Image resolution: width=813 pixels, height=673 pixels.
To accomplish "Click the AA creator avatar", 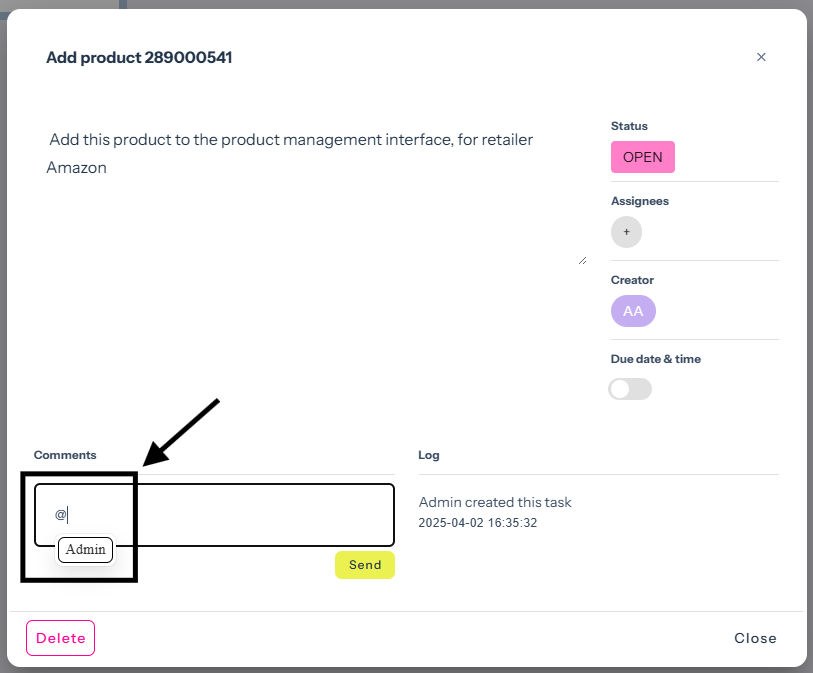I will [633, 311].
